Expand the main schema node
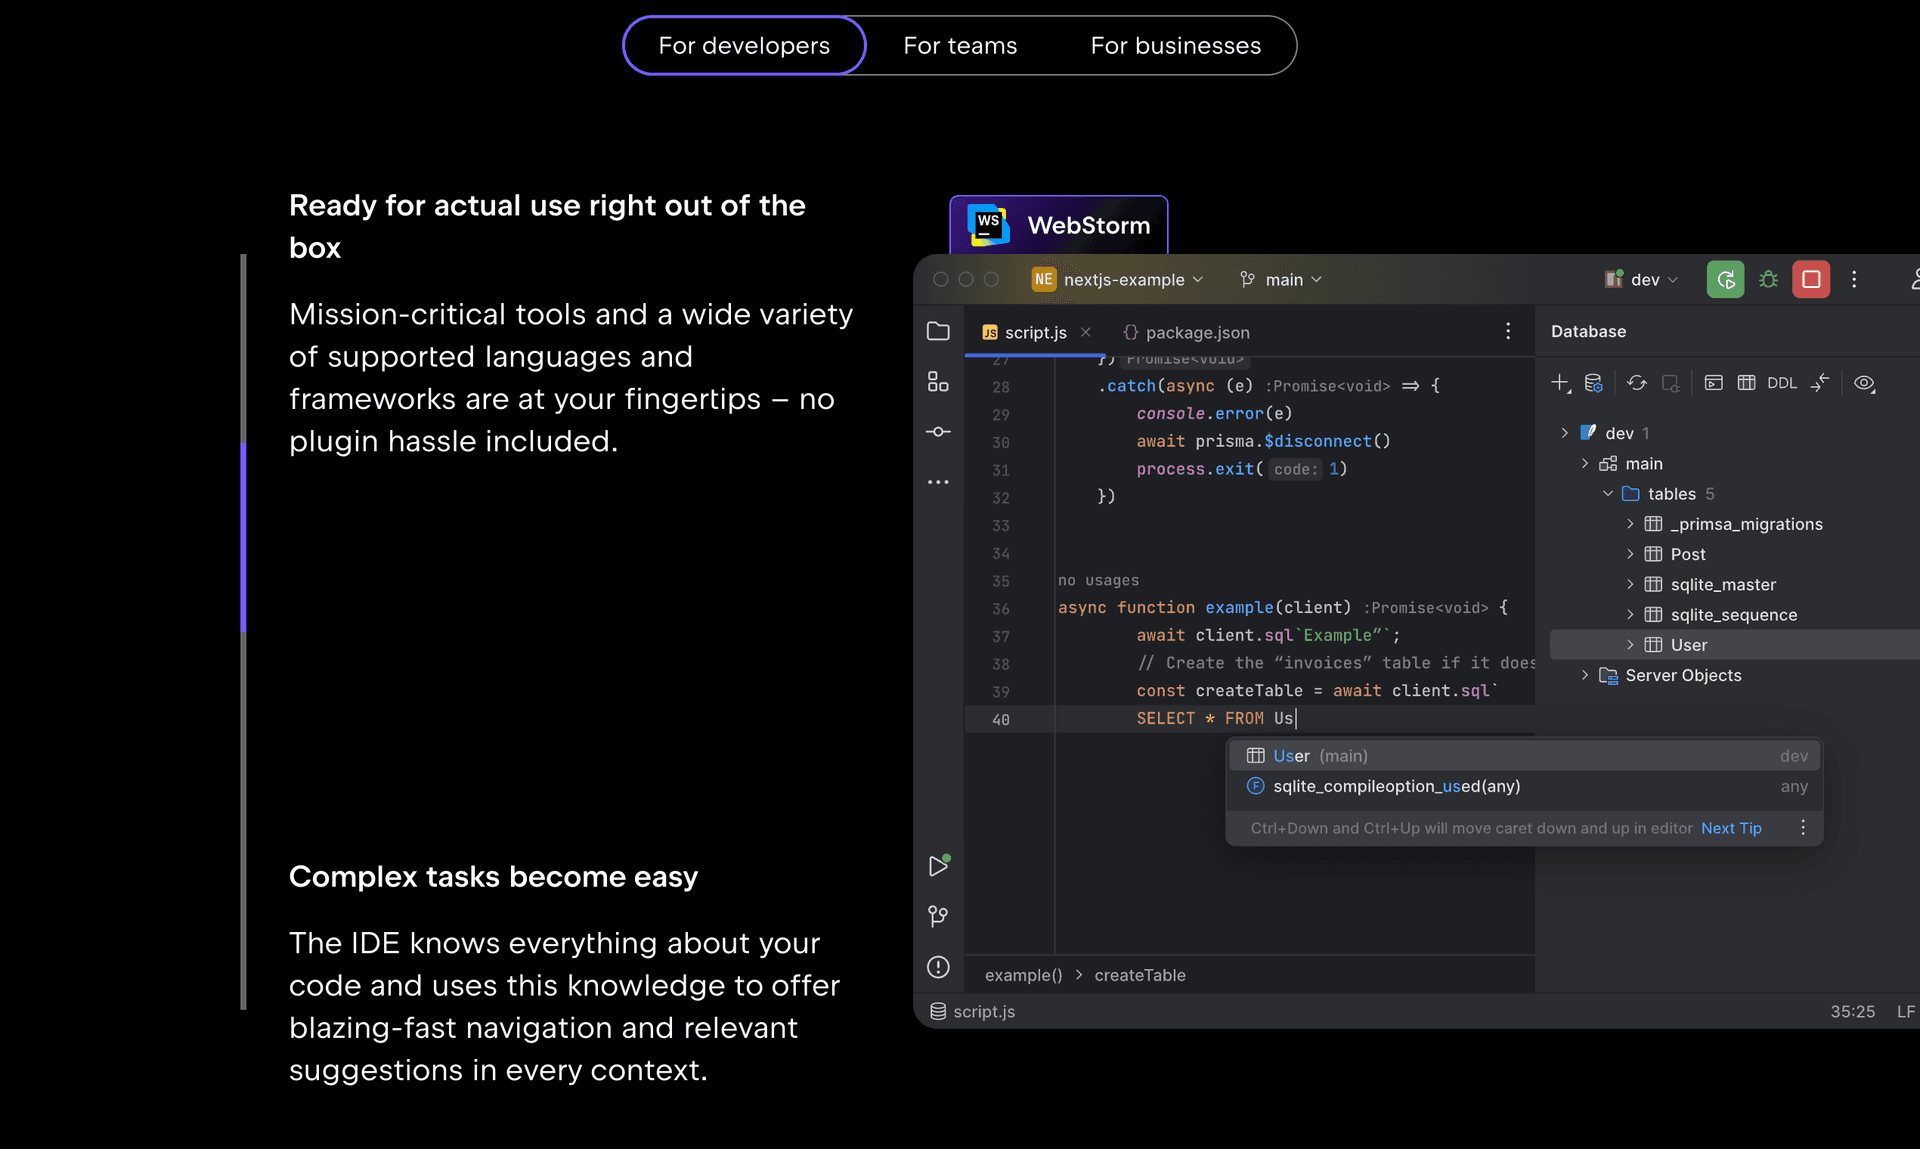Viewport: 1920px width, 1149px height. [x=1585, y=464]
